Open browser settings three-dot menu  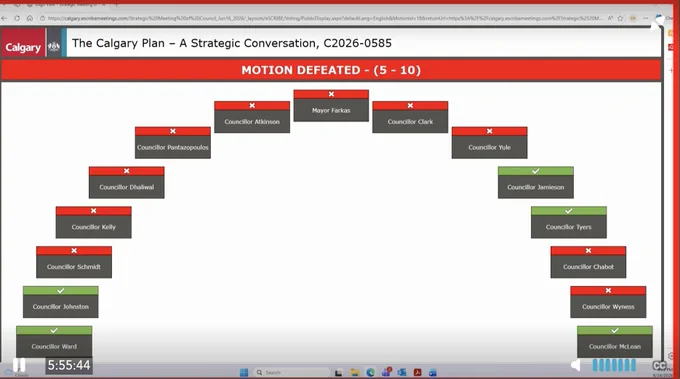click(x=646, y=18)
